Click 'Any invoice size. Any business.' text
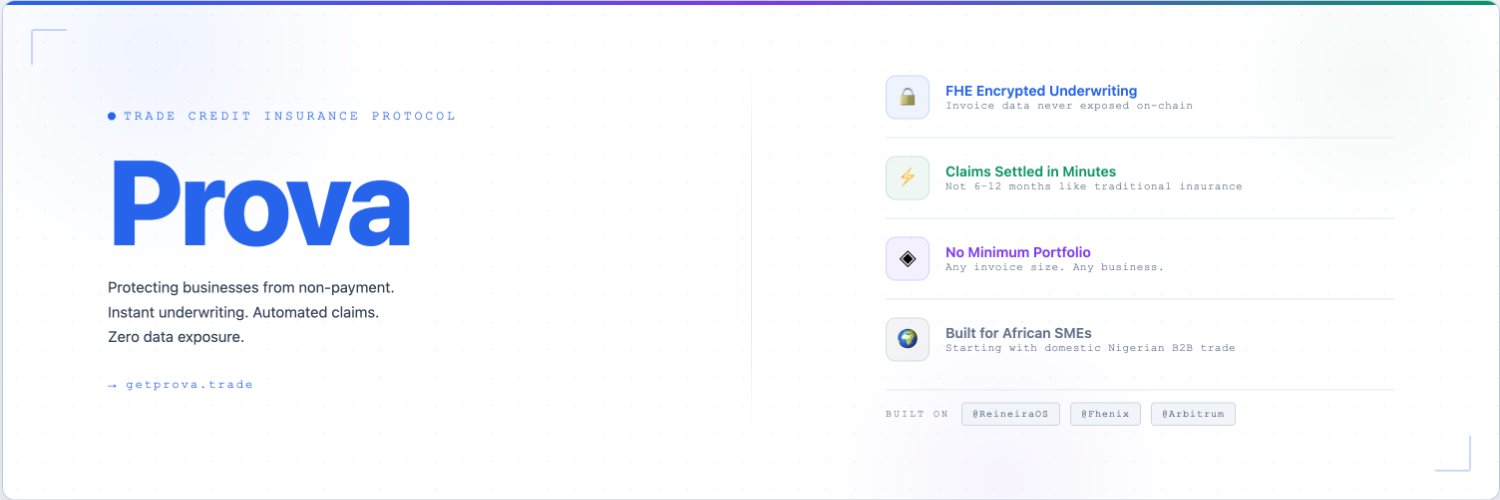 point(1055,268)
